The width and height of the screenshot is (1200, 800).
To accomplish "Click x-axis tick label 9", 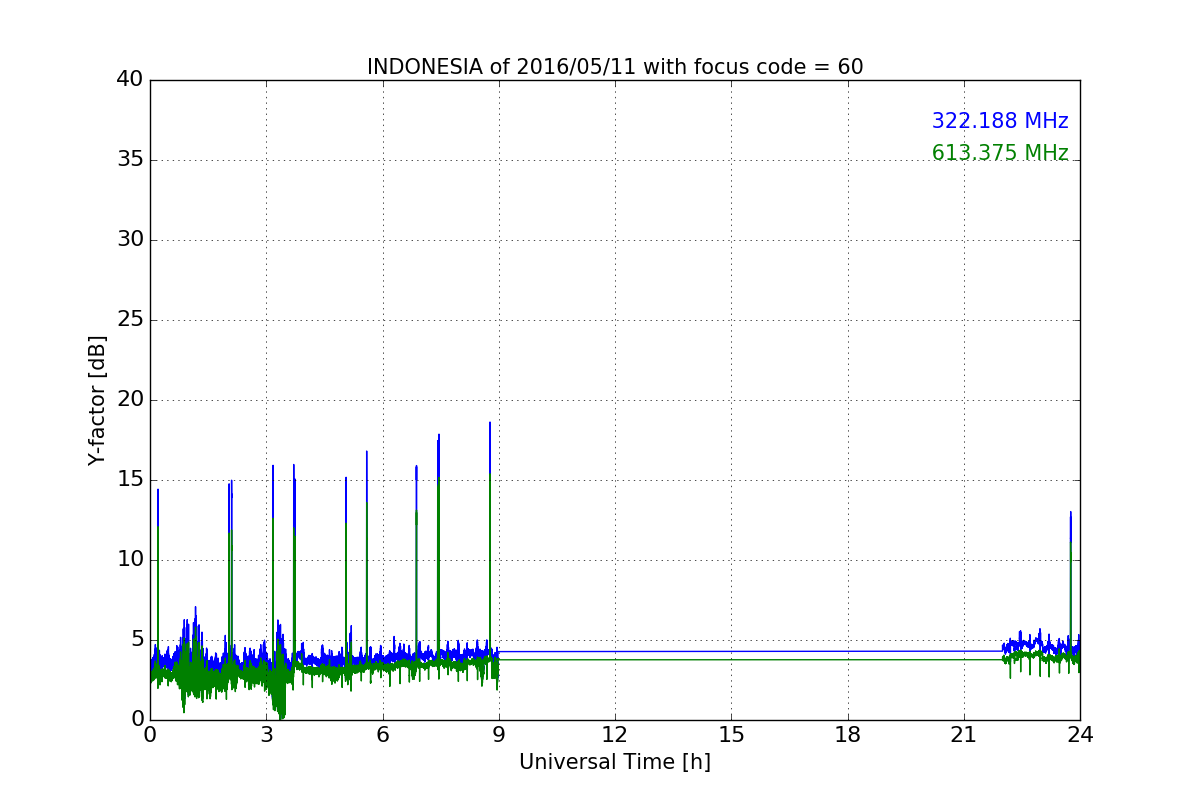I will [x=499, y=735].
